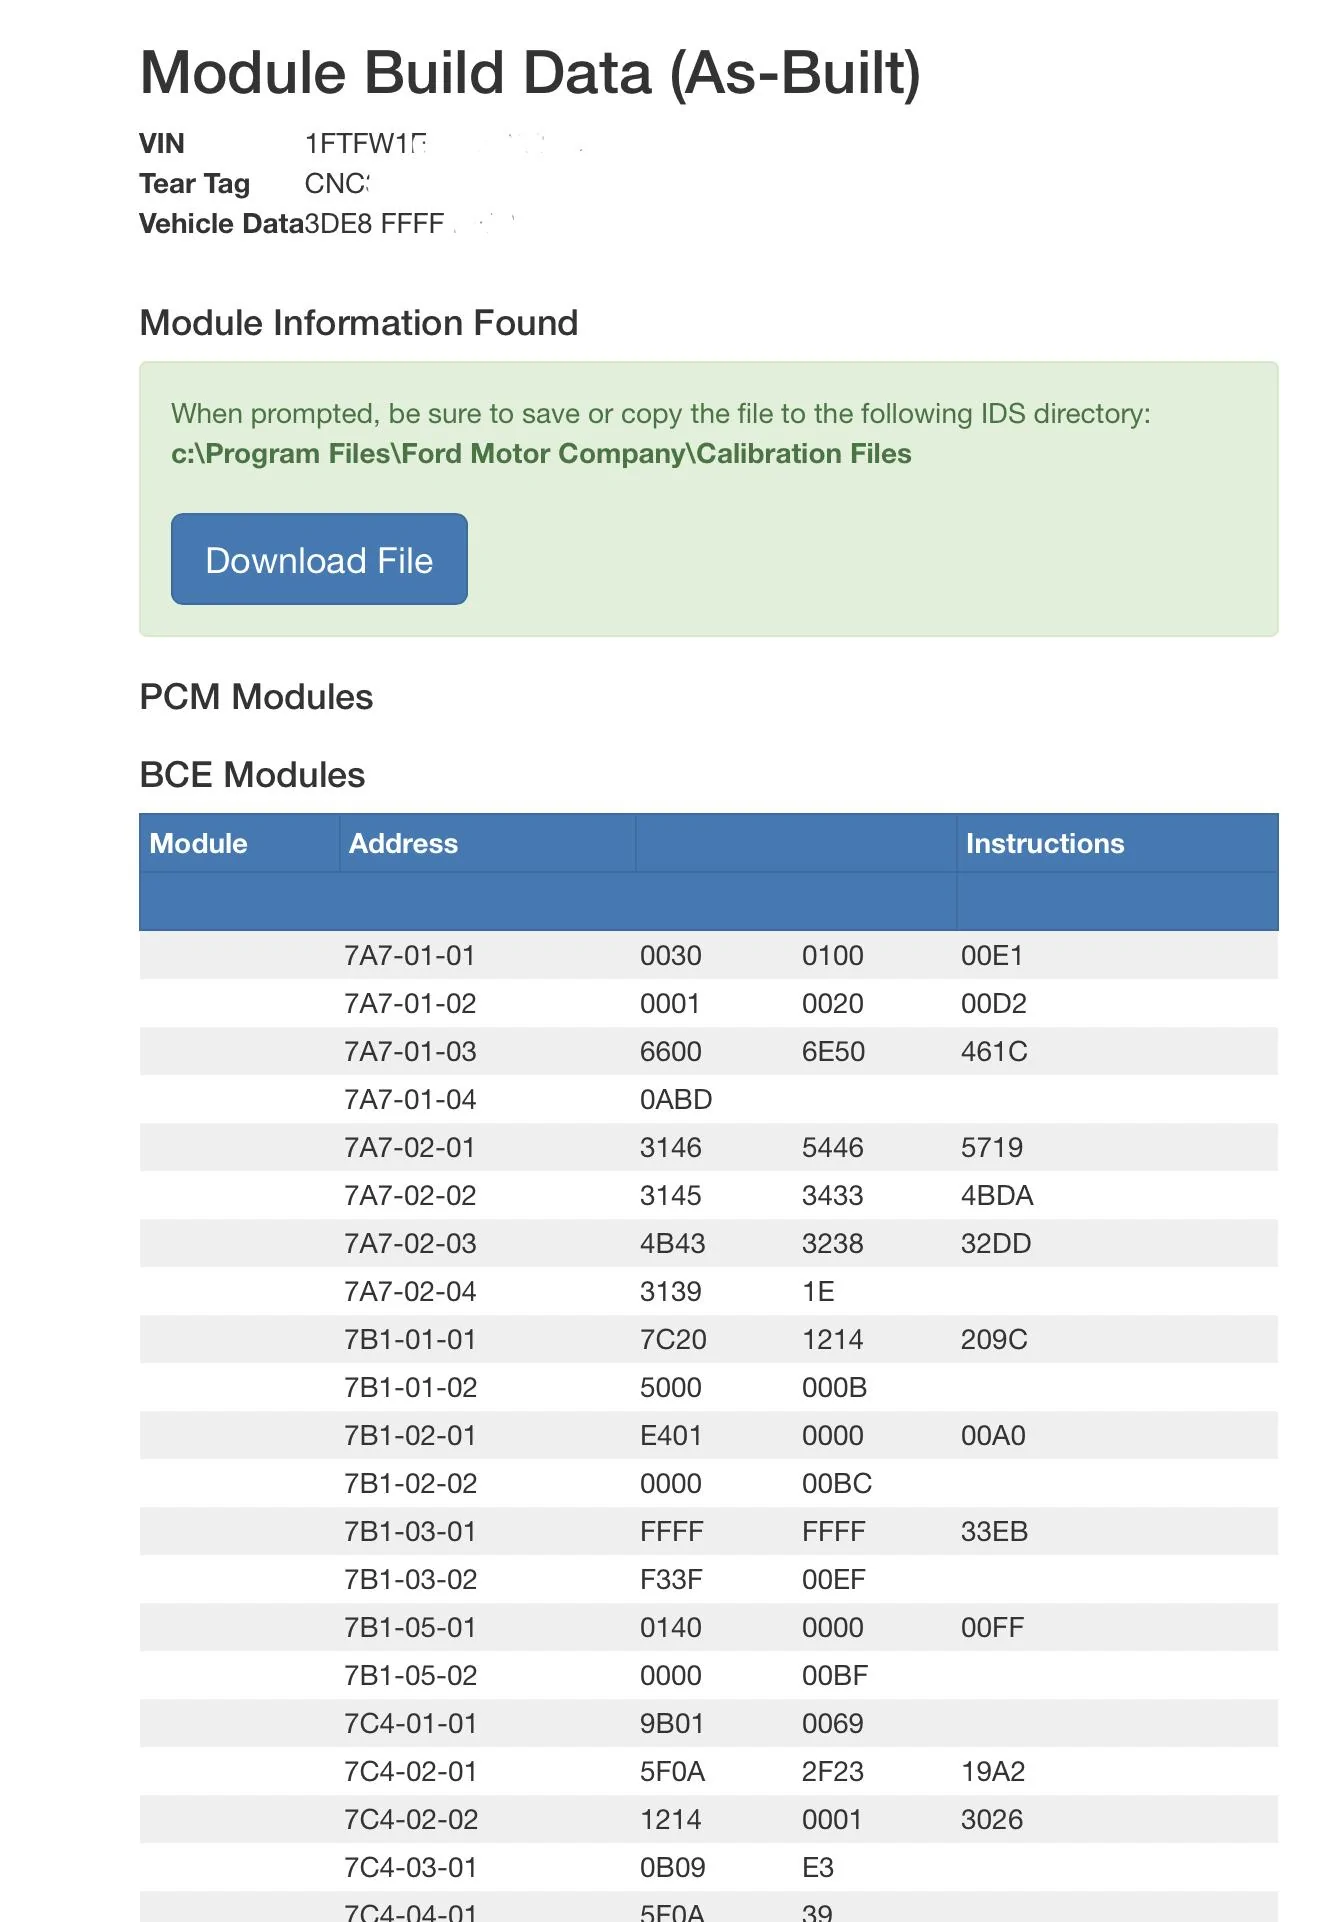Select the Module Build Data heading

(x=529, y=71)
